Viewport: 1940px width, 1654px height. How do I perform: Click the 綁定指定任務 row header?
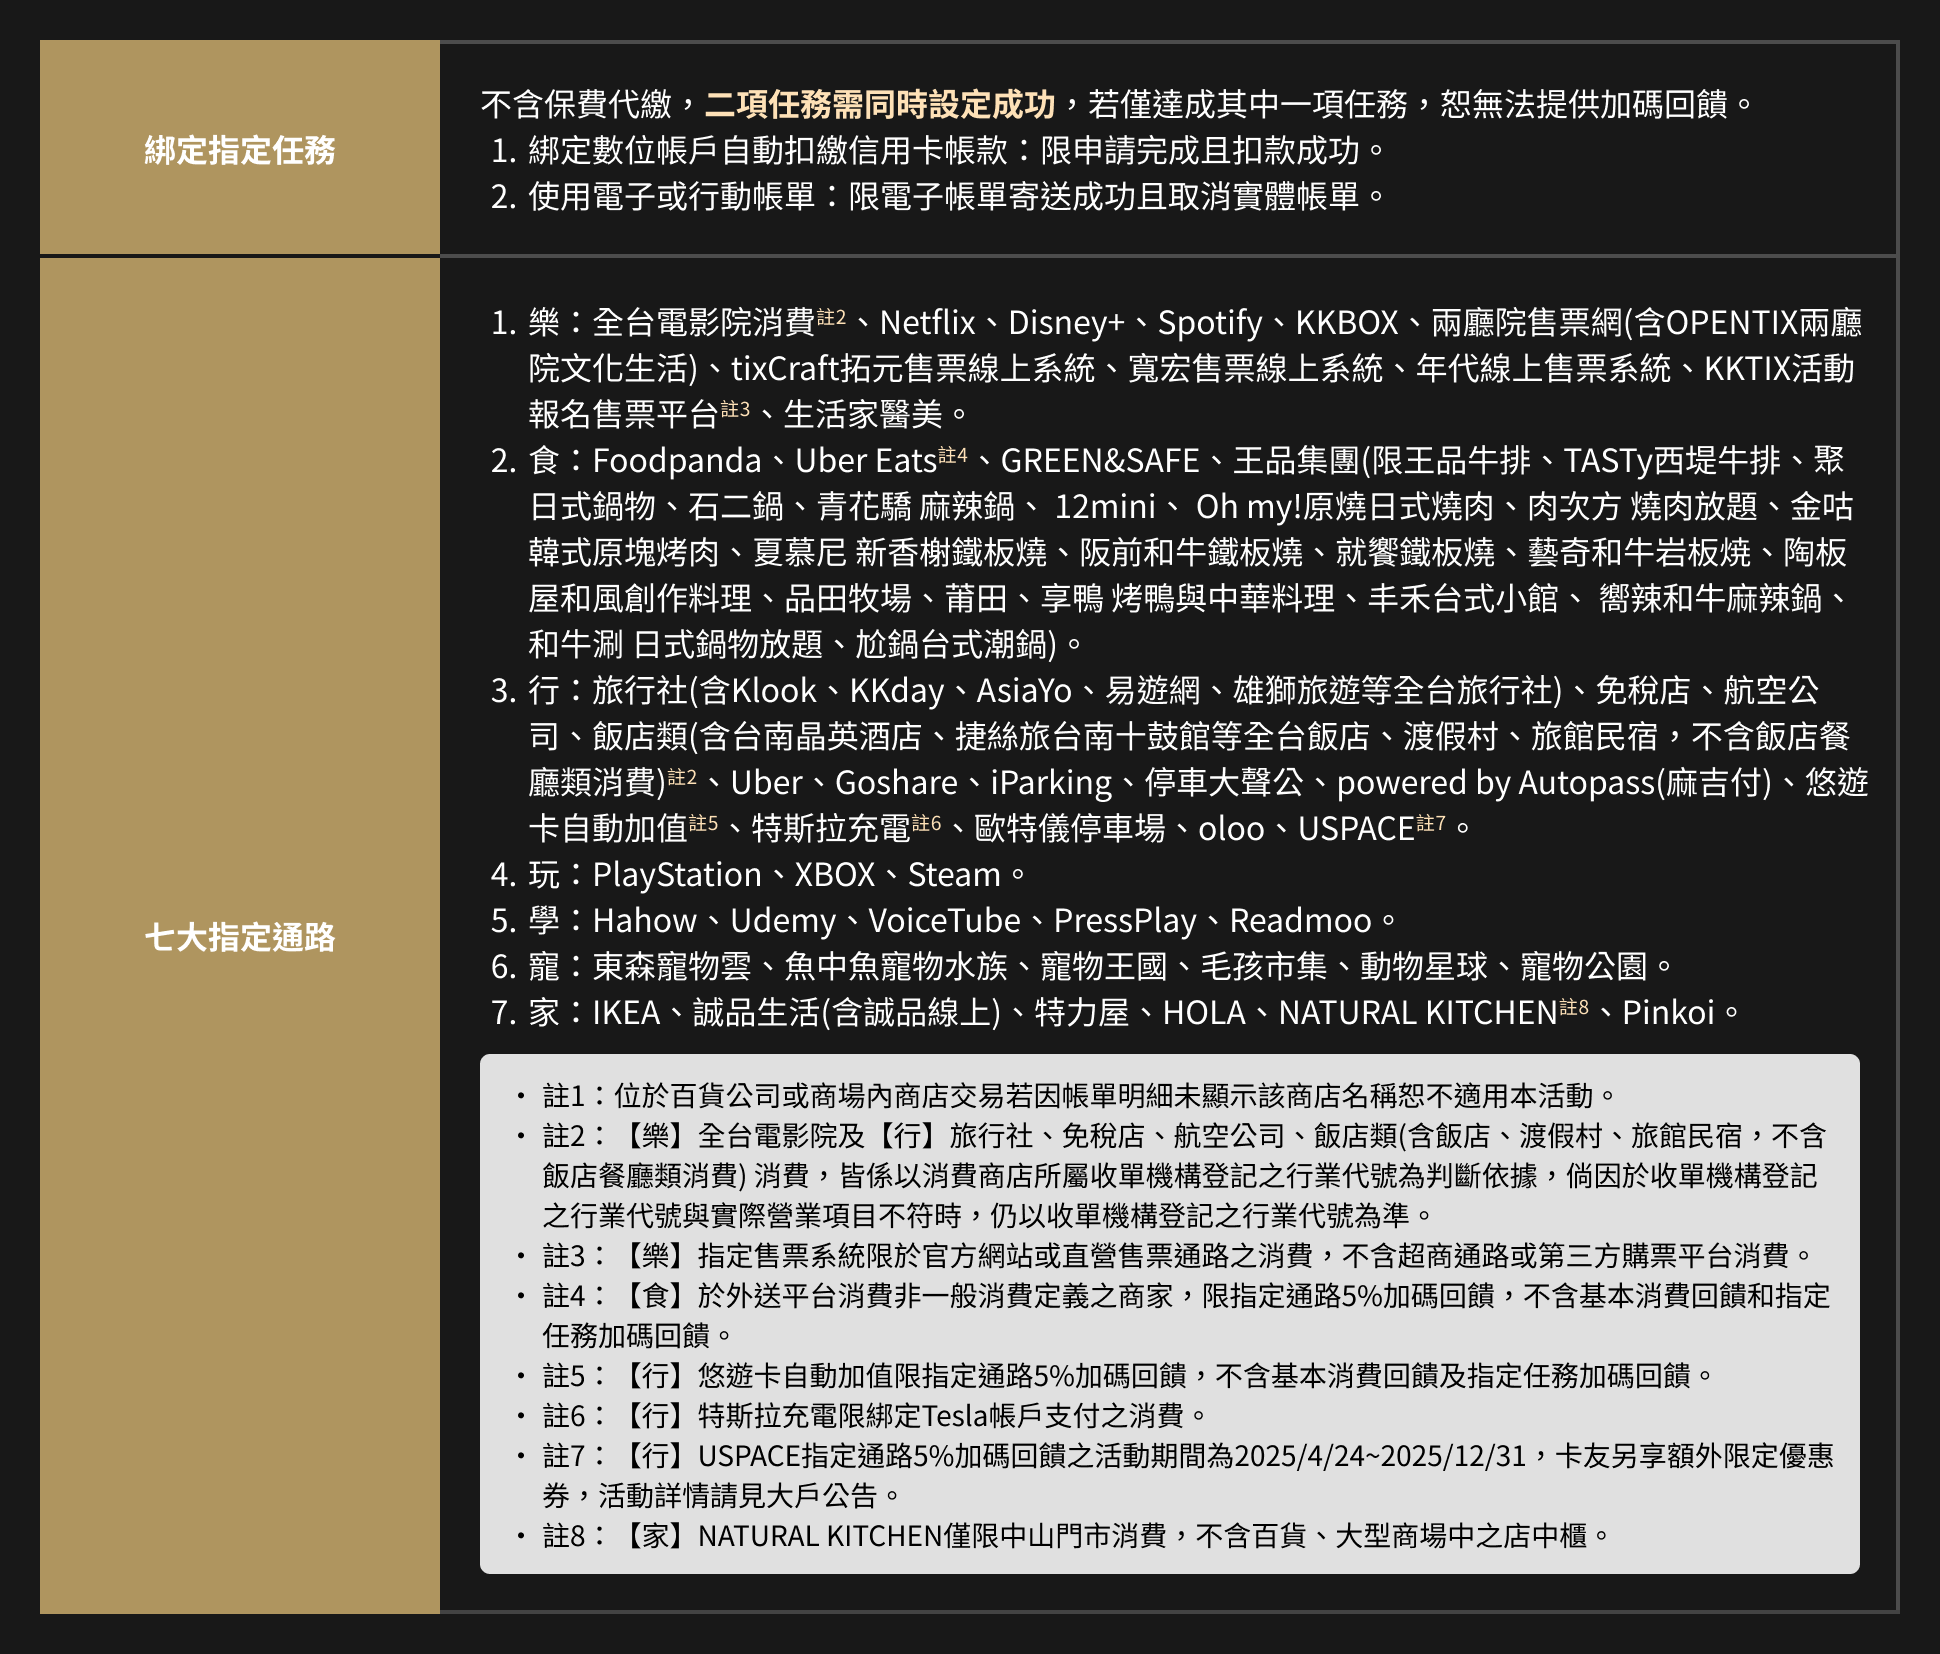[x=240, y=150]
